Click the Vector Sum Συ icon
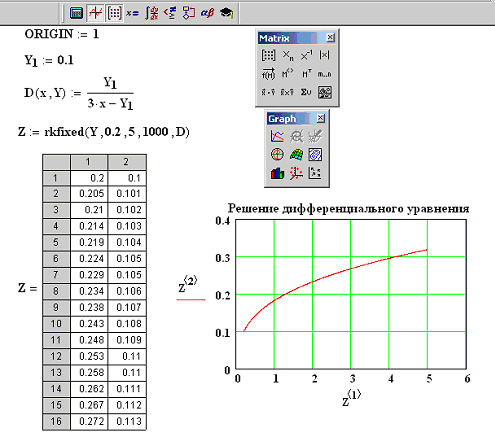 tap(306, 92)
